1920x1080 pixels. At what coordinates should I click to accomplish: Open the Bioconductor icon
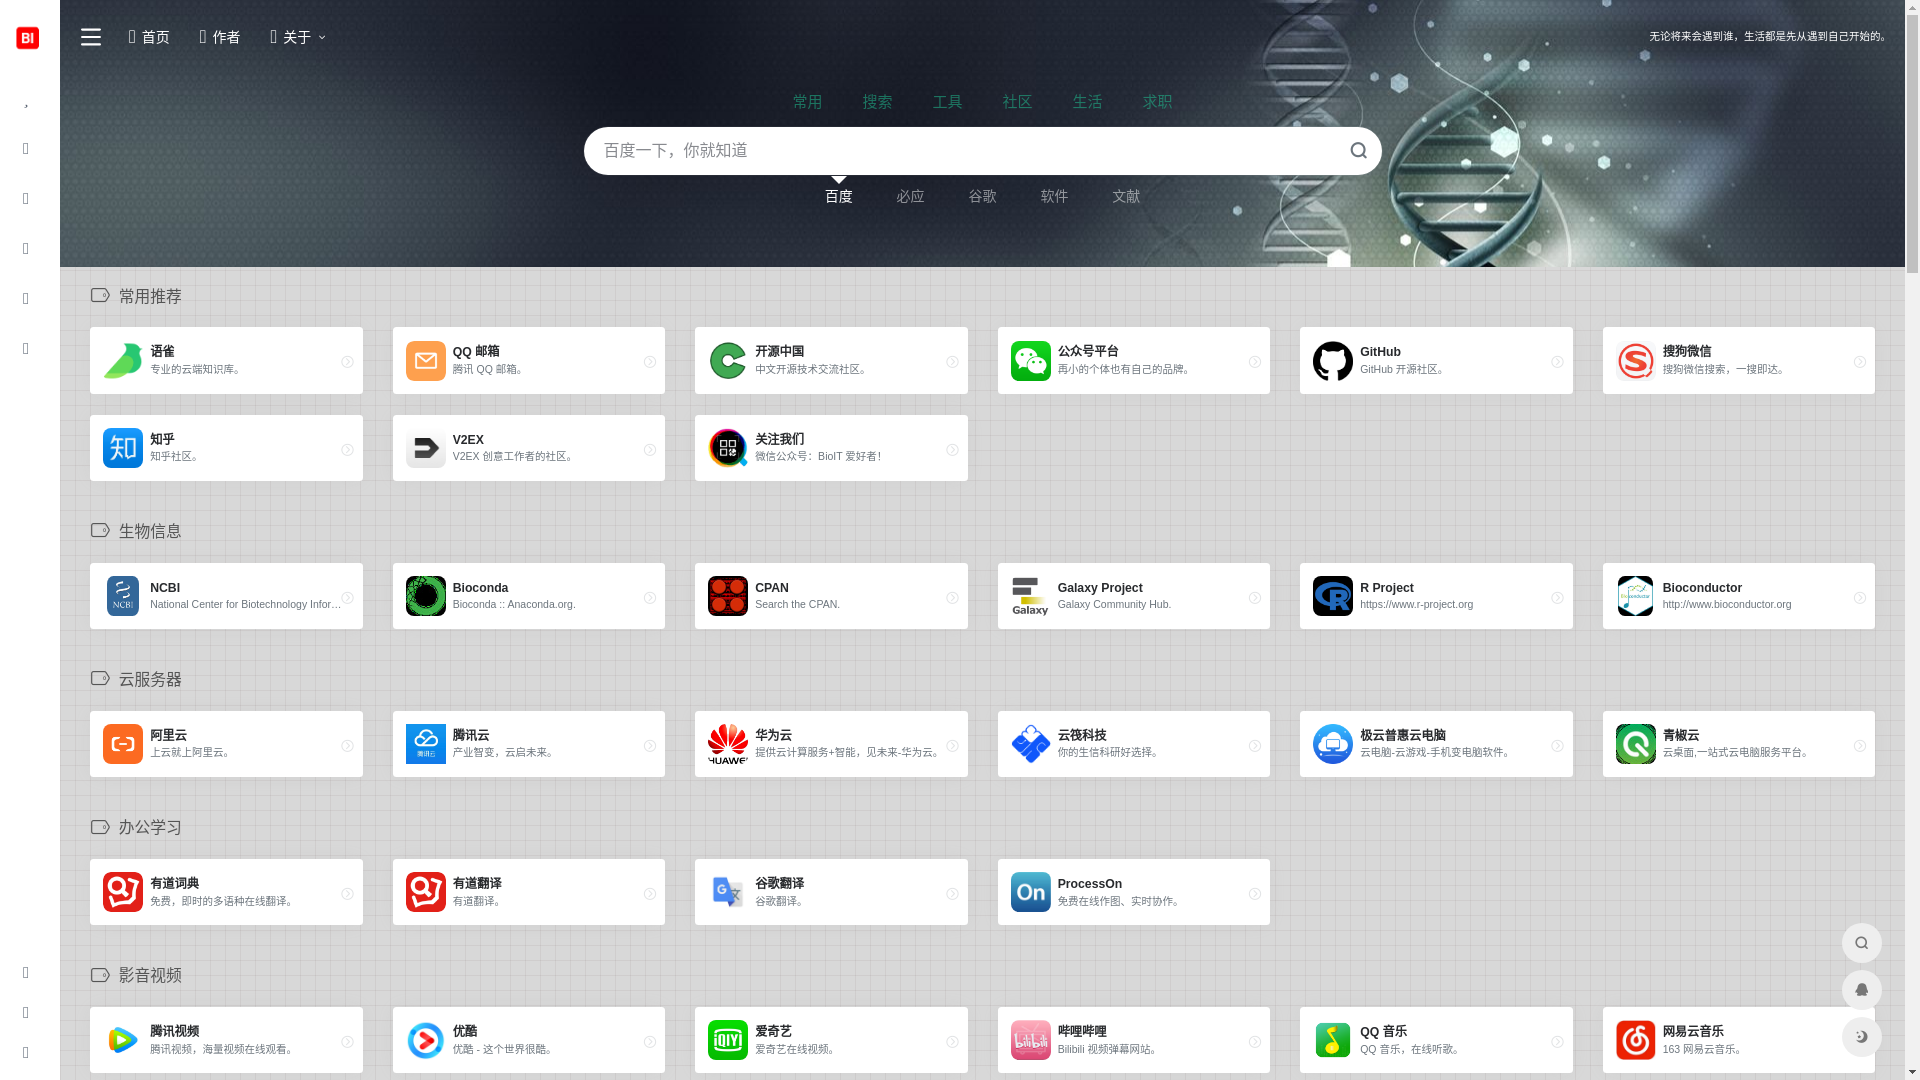(x=1636, y=596)
